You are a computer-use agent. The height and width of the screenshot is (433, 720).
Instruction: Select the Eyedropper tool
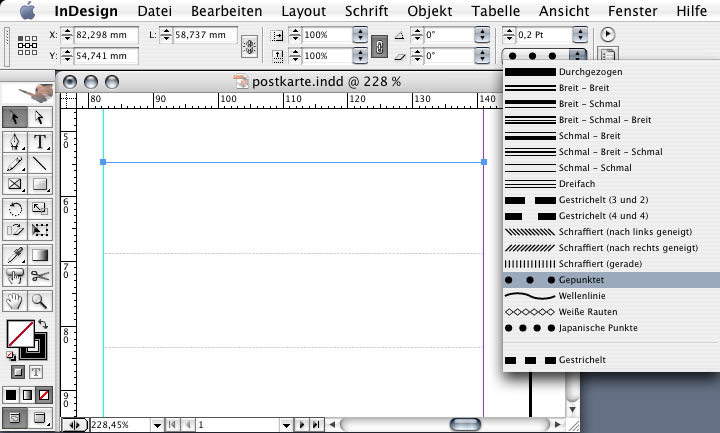tap(15, 254)
